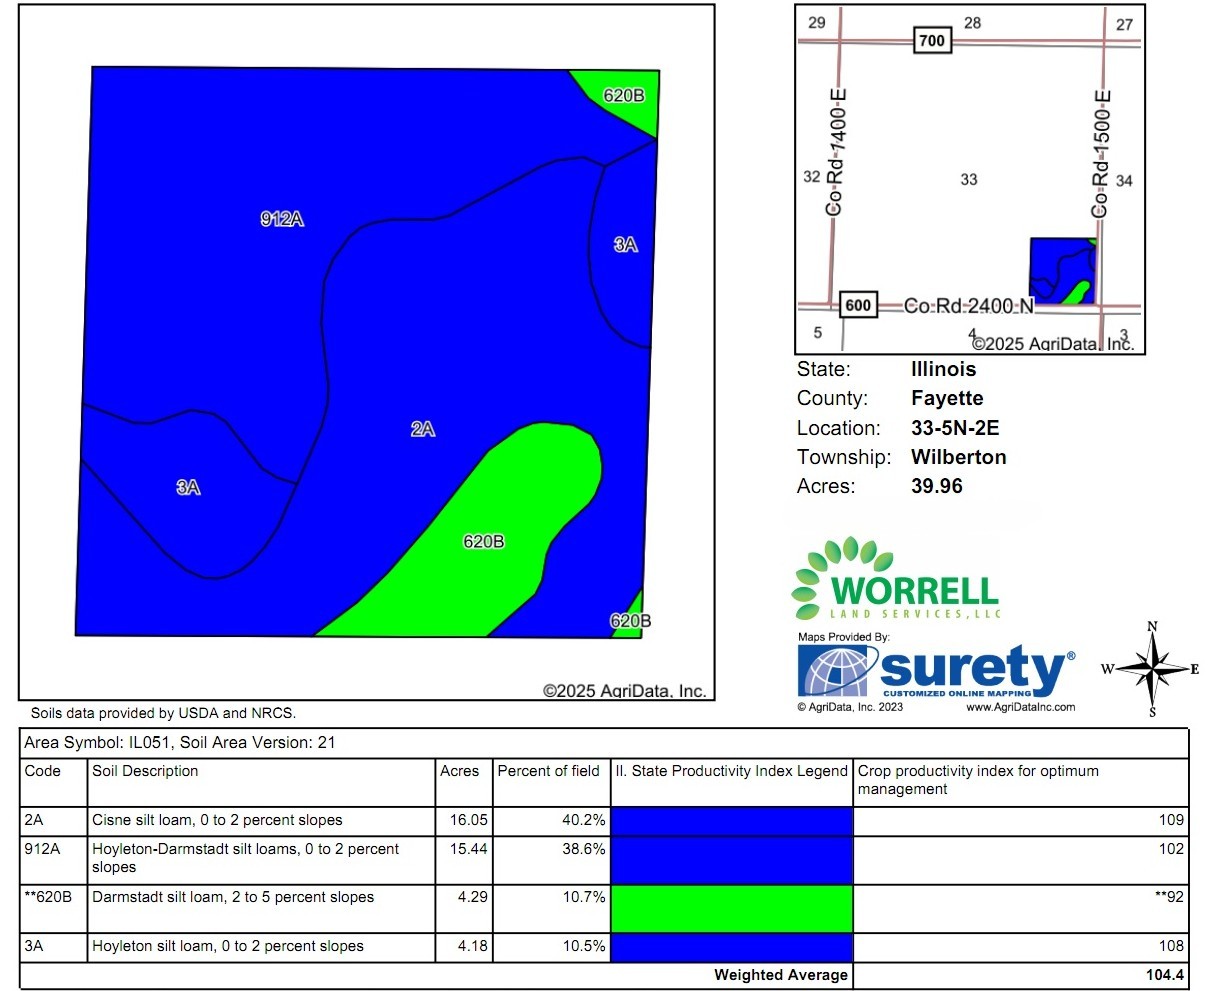This screenshot has width=1210, height=991.
Task: Click the 620B label in top-right corner region
Action: click(624, 96)
